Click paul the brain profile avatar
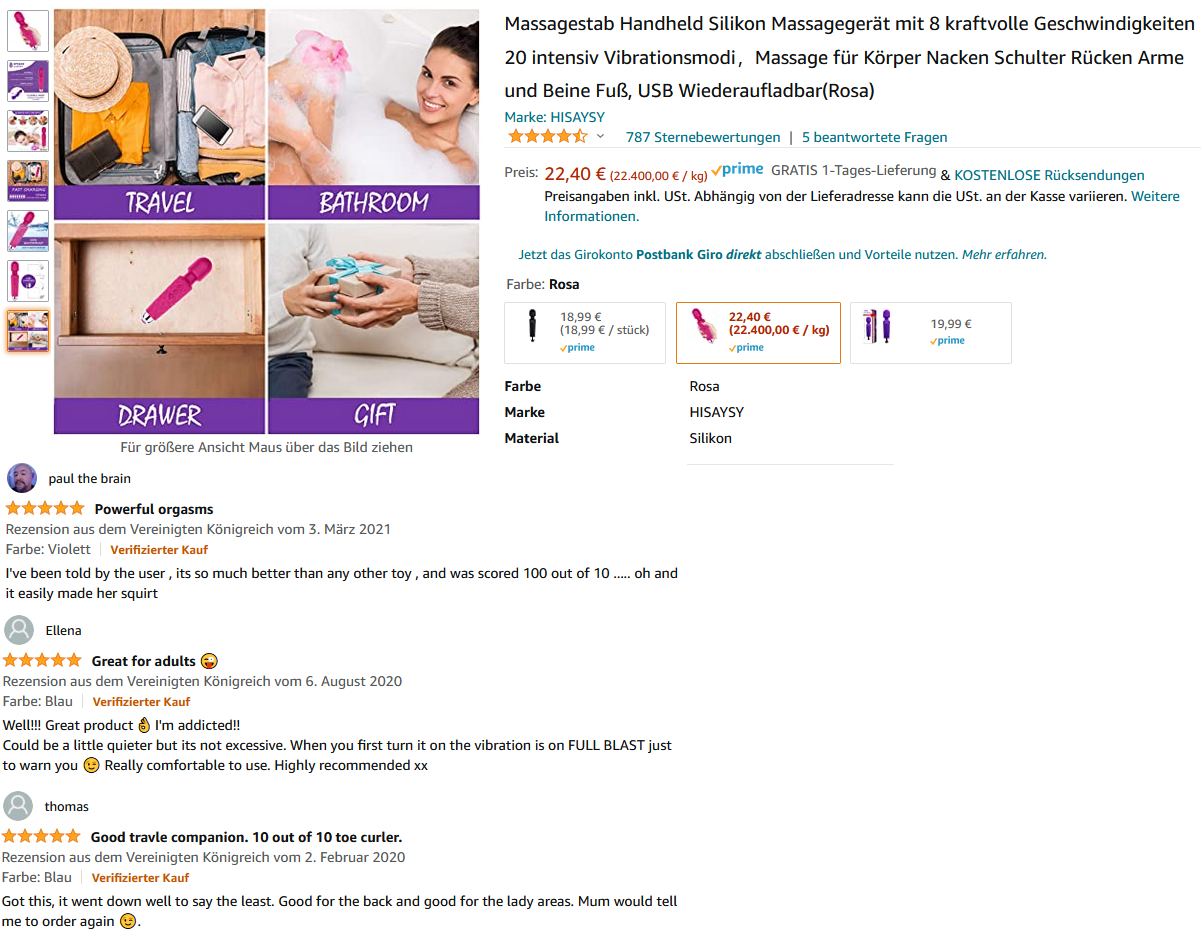Screen dimensions: 1201x938 point(22,478)
